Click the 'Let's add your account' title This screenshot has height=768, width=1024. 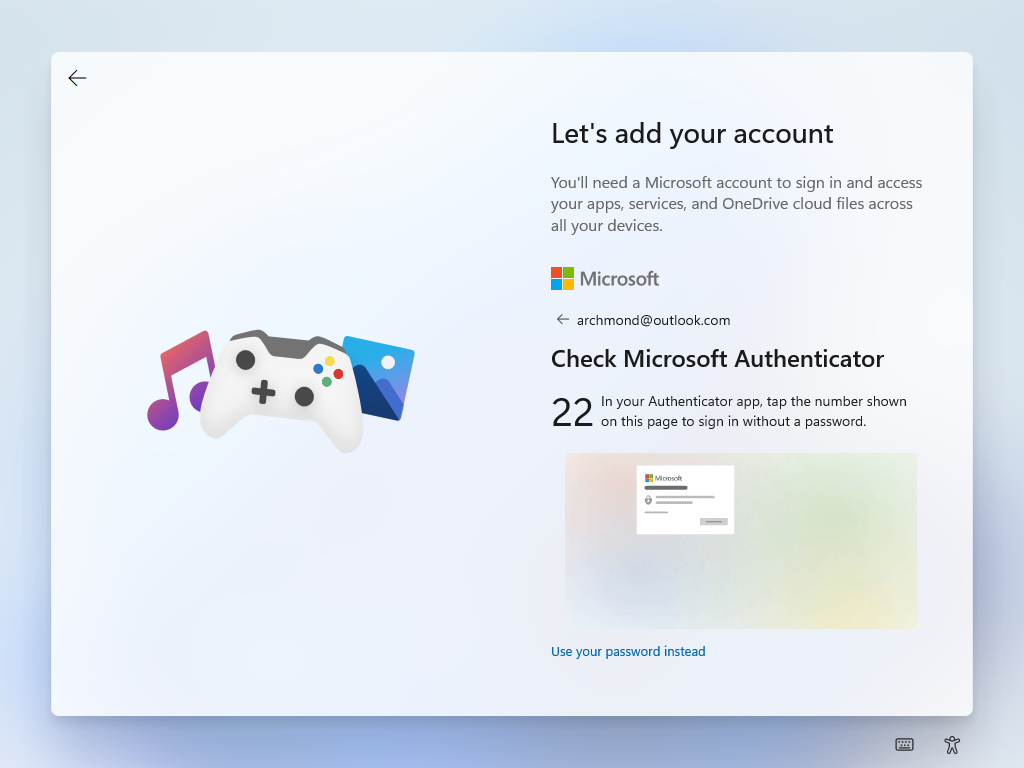click(692, 134)
